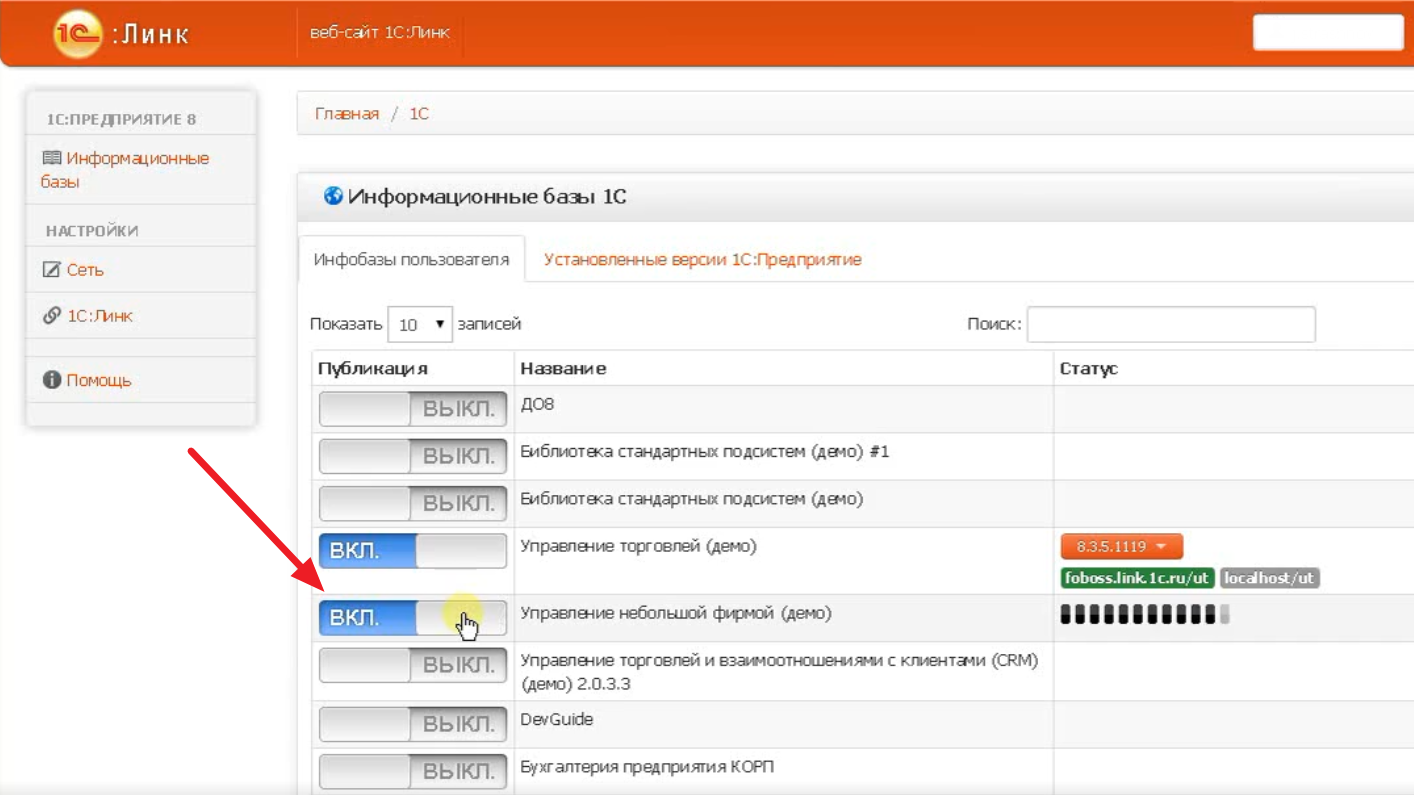Turn off publication for Управление торговлей (демо)
Screen dimensions: 1414x795
(x=412, y=551)
